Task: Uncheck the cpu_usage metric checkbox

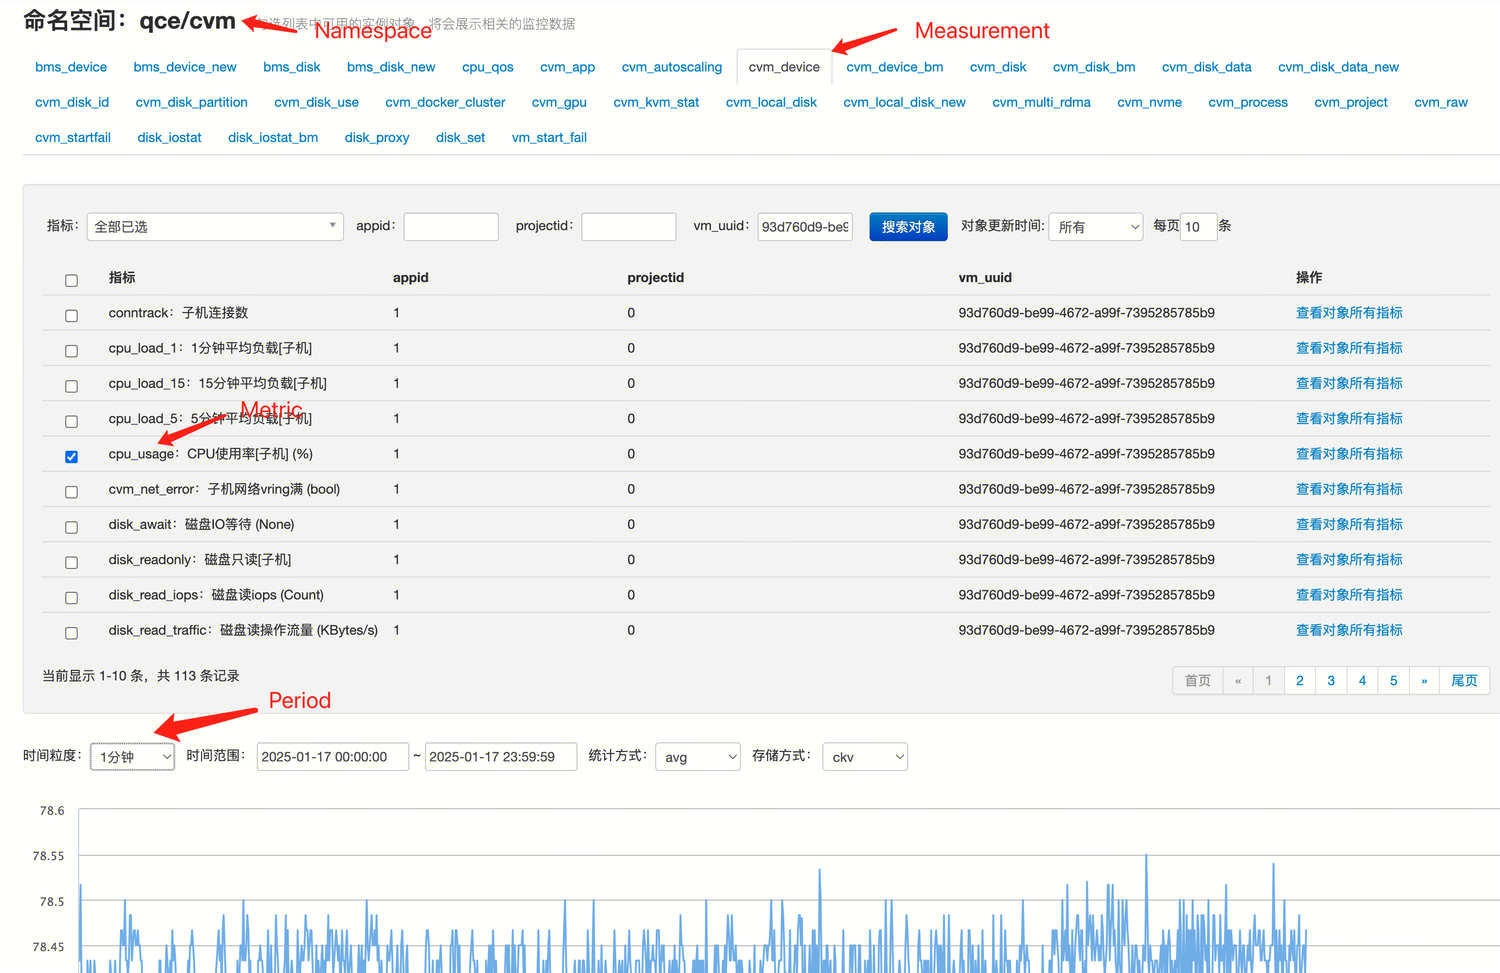Action: pos(71,457)
